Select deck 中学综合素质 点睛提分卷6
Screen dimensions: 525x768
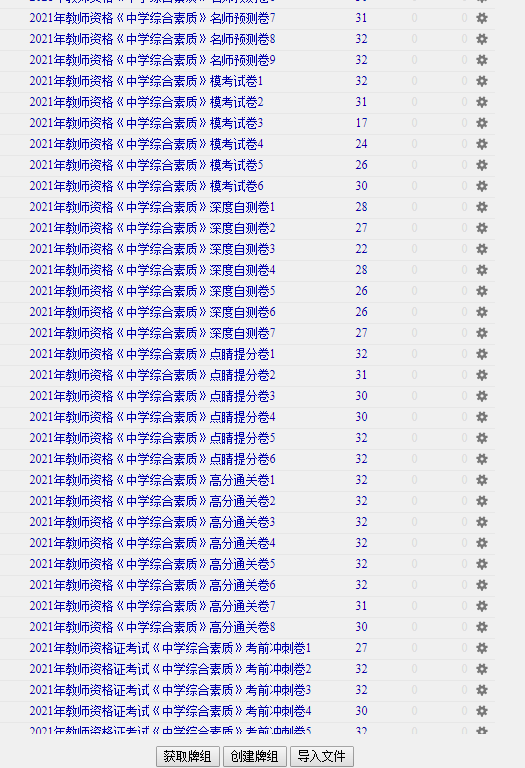point(152,459)
